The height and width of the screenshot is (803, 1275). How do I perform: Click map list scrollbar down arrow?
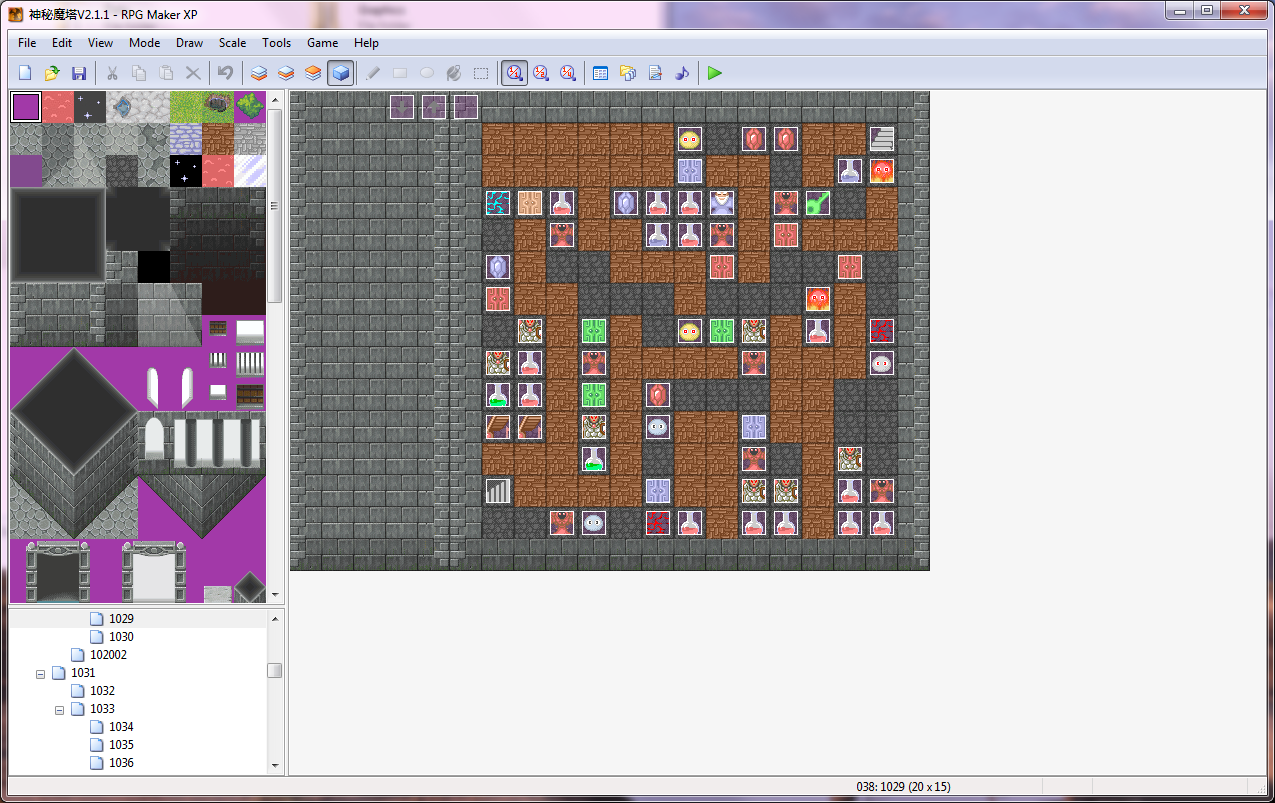click(x=274, y=765)
